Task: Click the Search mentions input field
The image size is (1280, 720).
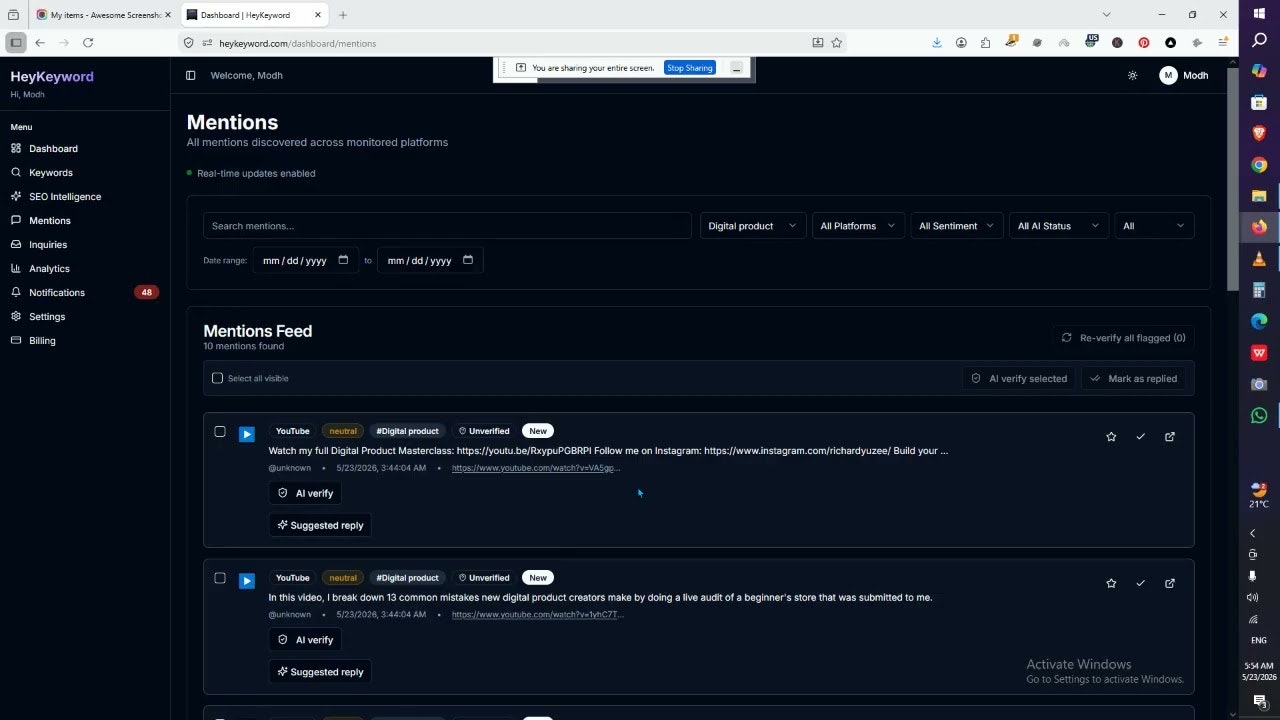Action: (x=447, y=226)
